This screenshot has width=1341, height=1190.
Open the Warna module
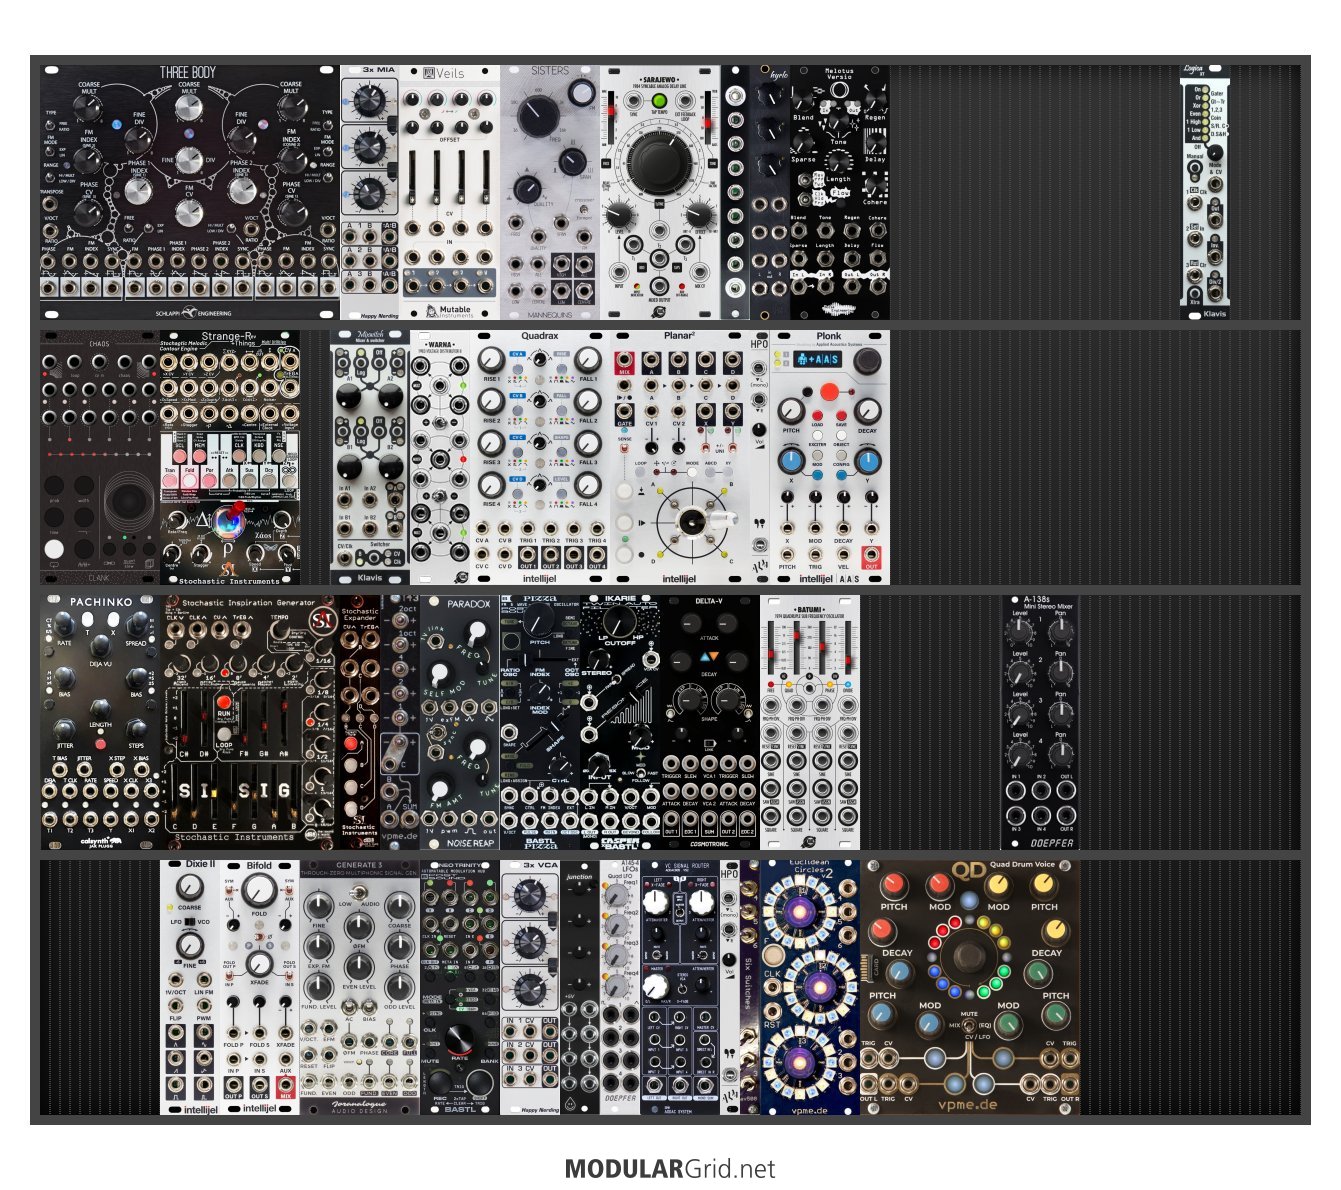(x=440, y=458)
